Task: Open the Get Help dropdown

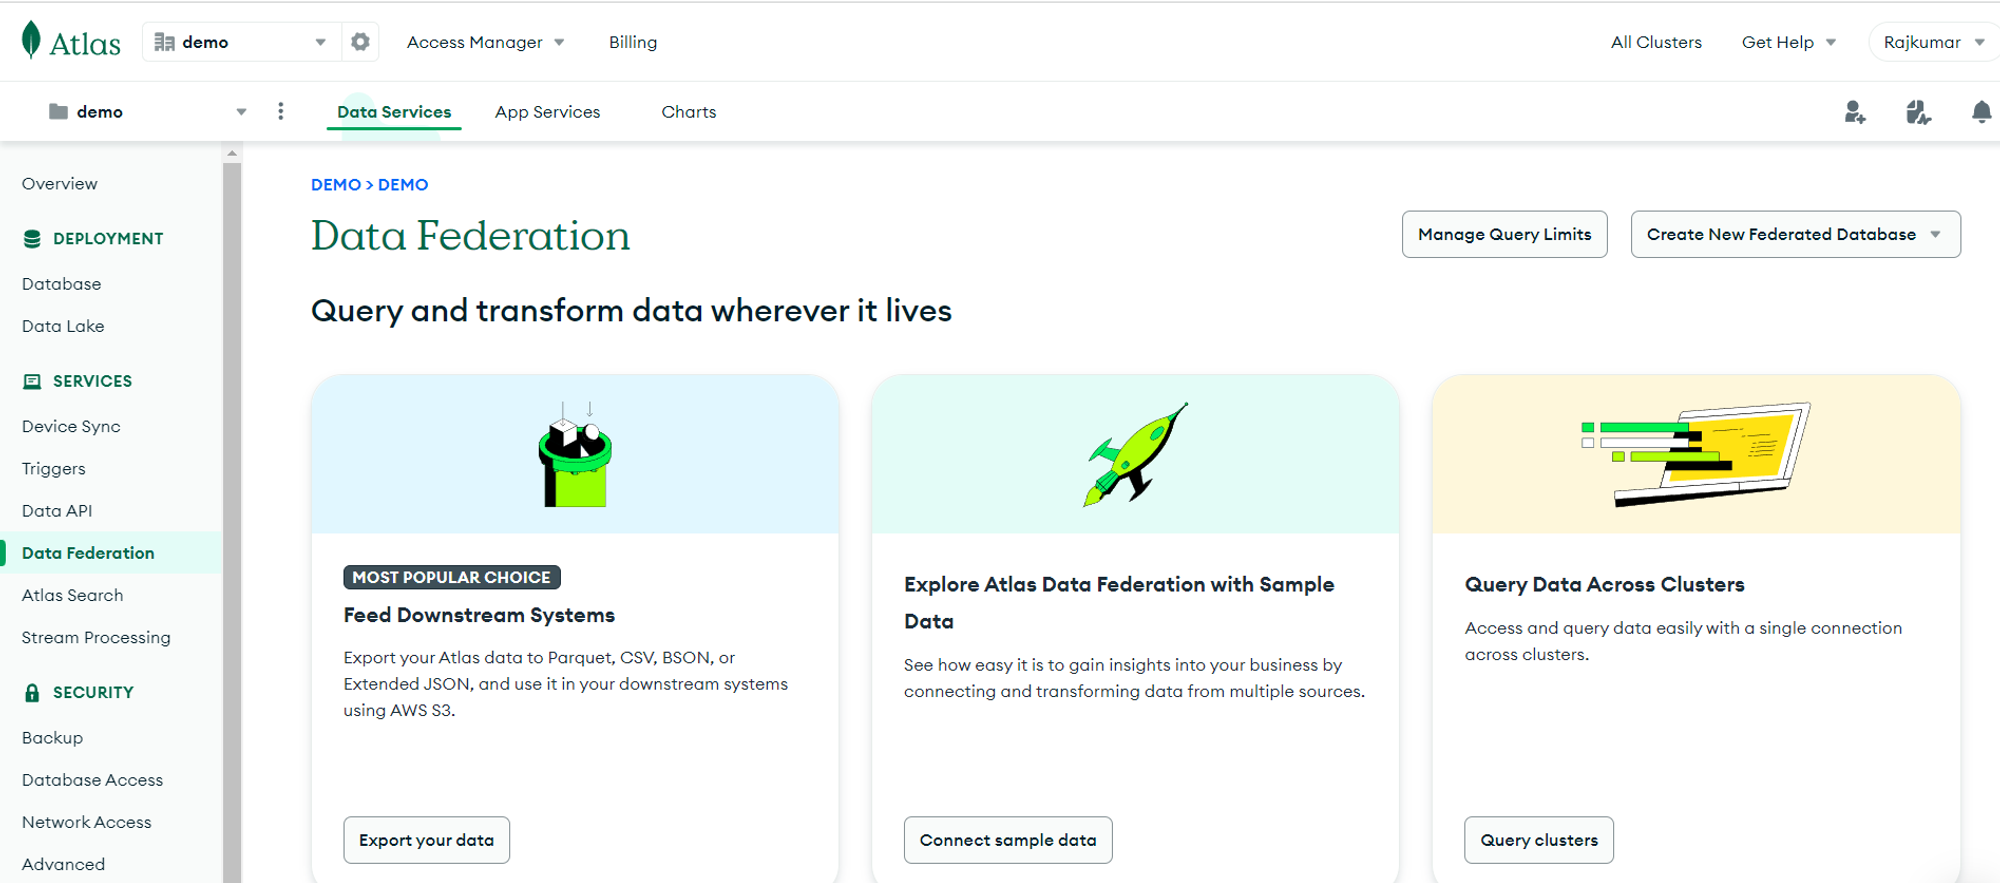Action: pos(1789,42)
